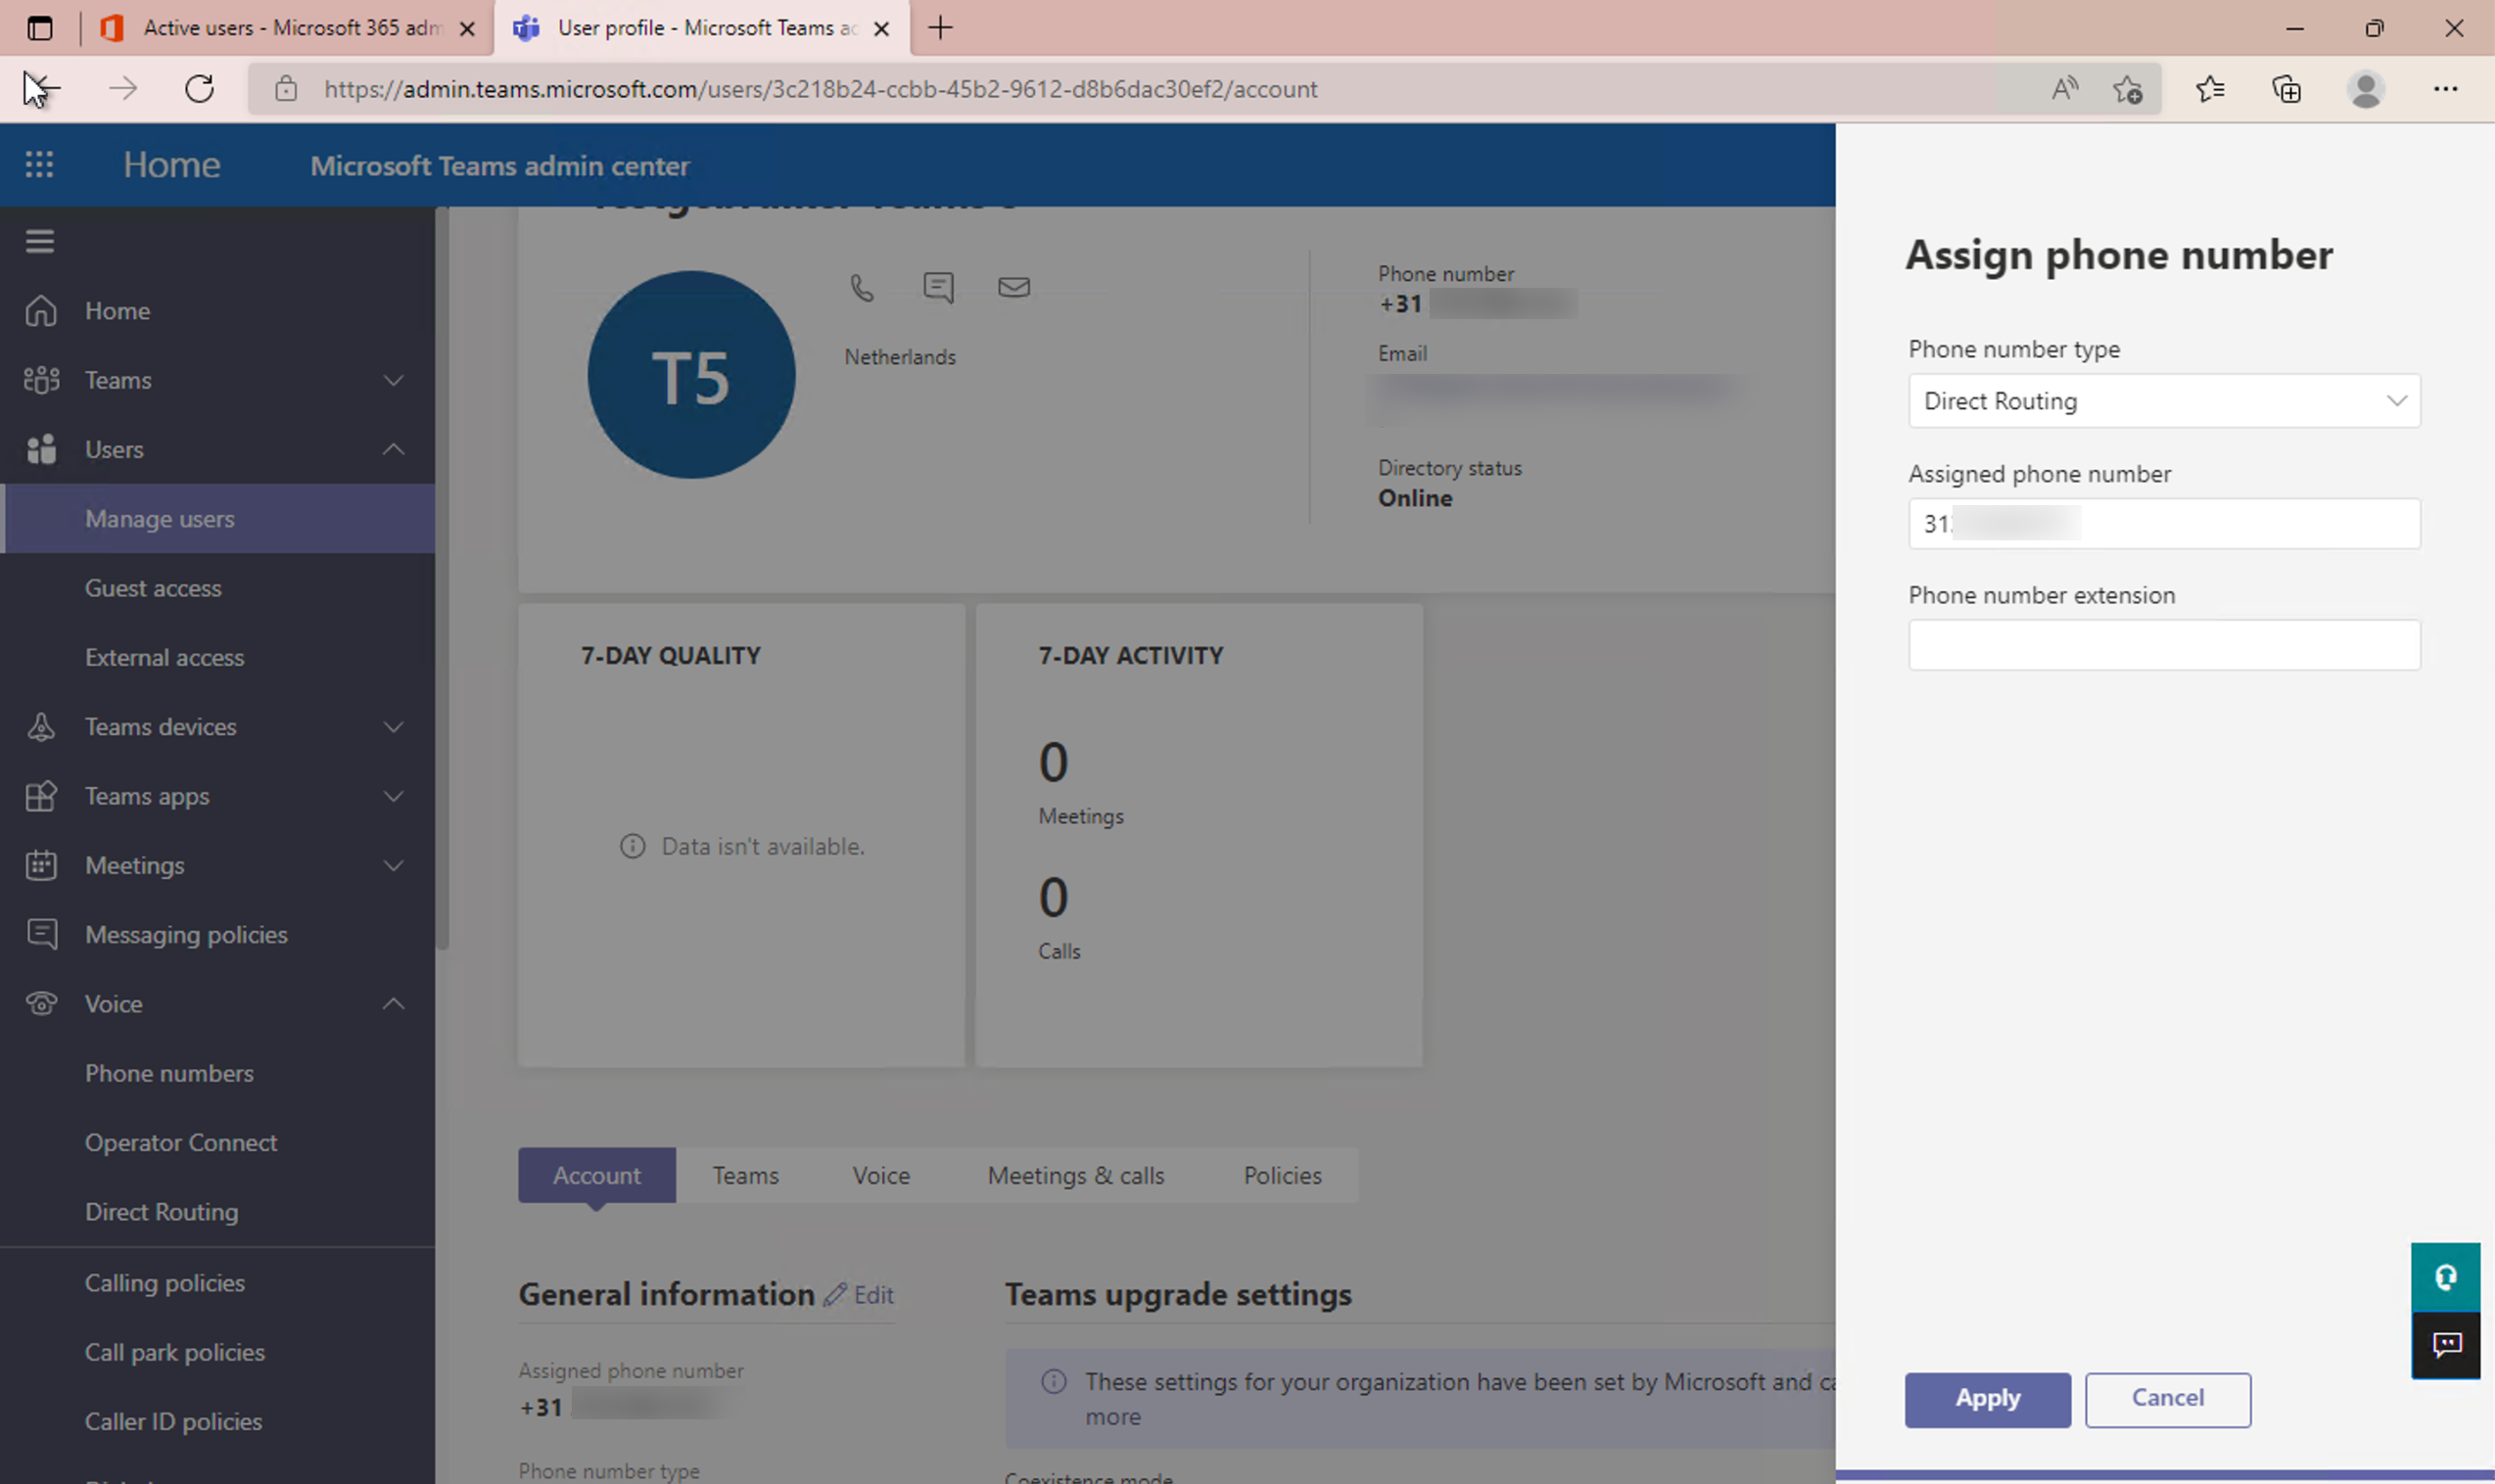Viewport: 2495px width, 1484px height.
Task: Open Phone number type dropdown
Action: (2164, 401)
